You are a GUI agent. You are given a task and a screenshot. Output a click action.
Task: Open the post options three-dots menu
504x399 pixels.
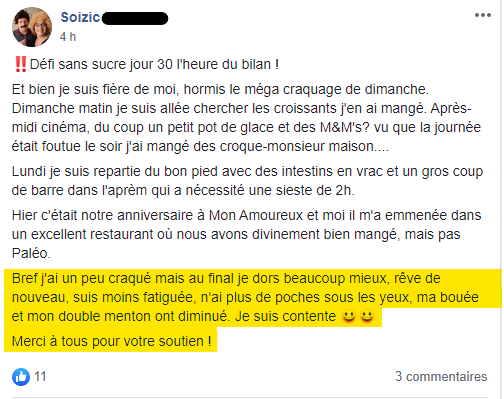click(483, 15)
